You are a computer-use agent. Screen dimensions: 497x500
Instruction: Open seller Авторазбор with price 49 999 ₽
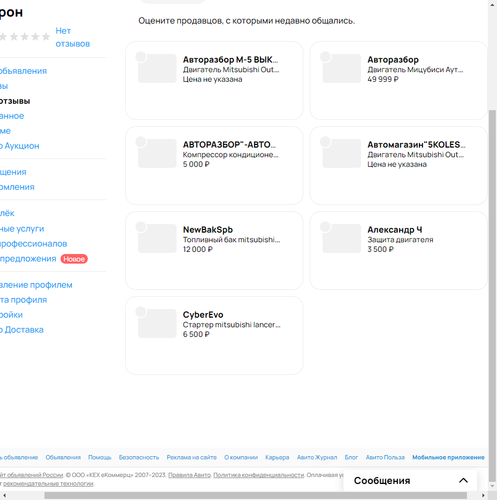[399, 80]
